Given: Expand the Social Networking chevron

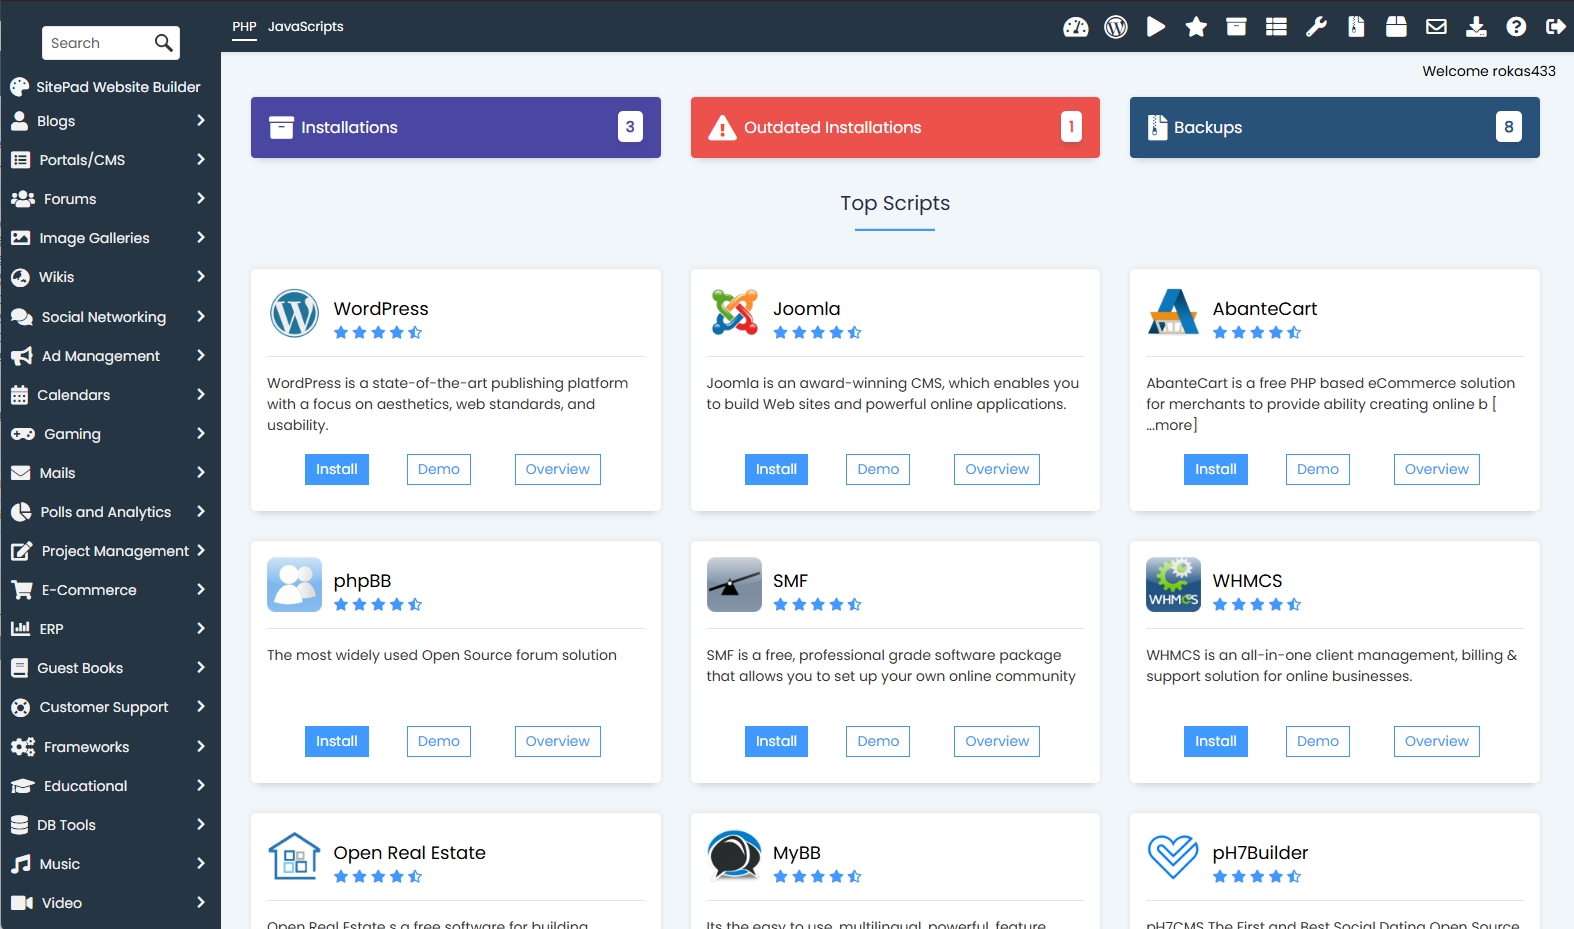Looking at the screenshot, I should (x=201, y=316).
